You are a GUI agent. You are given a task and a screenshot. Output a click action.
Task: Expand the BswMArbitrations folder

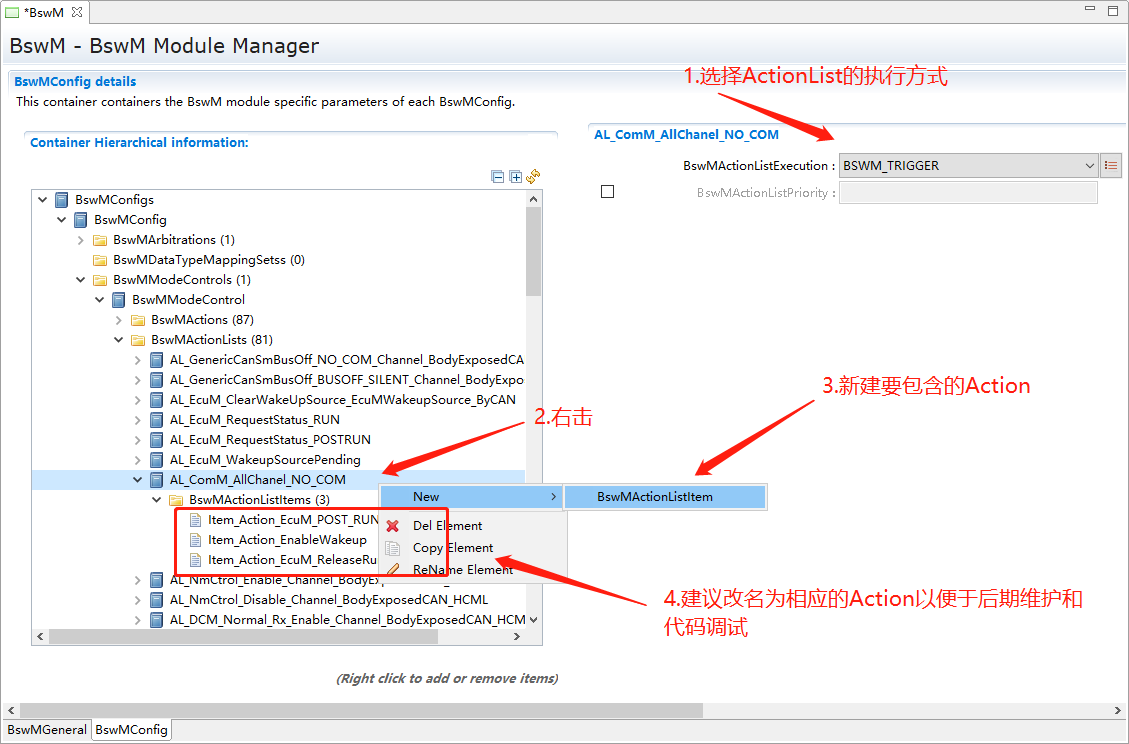click(81, 240)
